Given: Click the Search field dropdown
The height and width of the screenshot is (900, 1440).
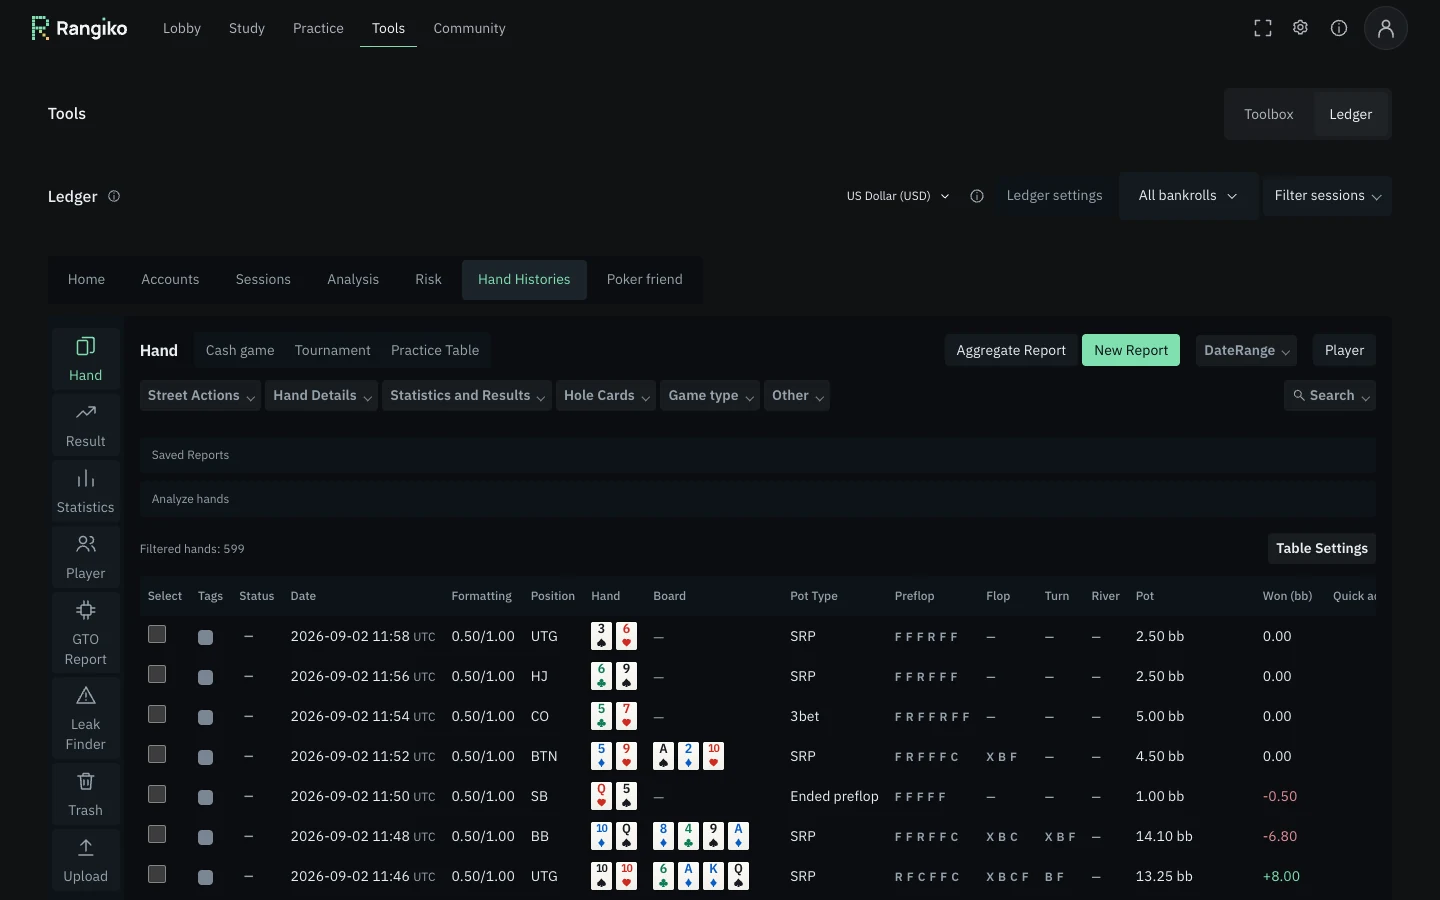Looking at the screenshot, I should [1330, 396].
